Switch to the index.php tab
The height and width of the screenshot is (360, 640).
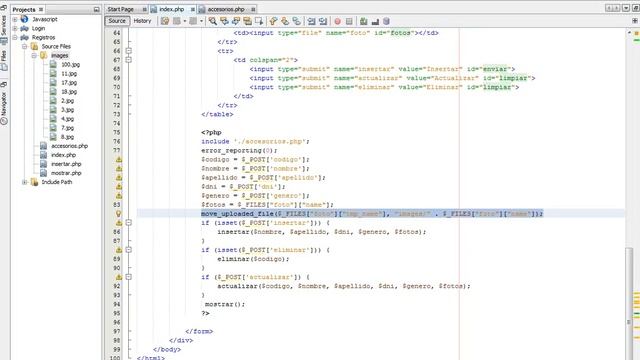coord(171,9)
